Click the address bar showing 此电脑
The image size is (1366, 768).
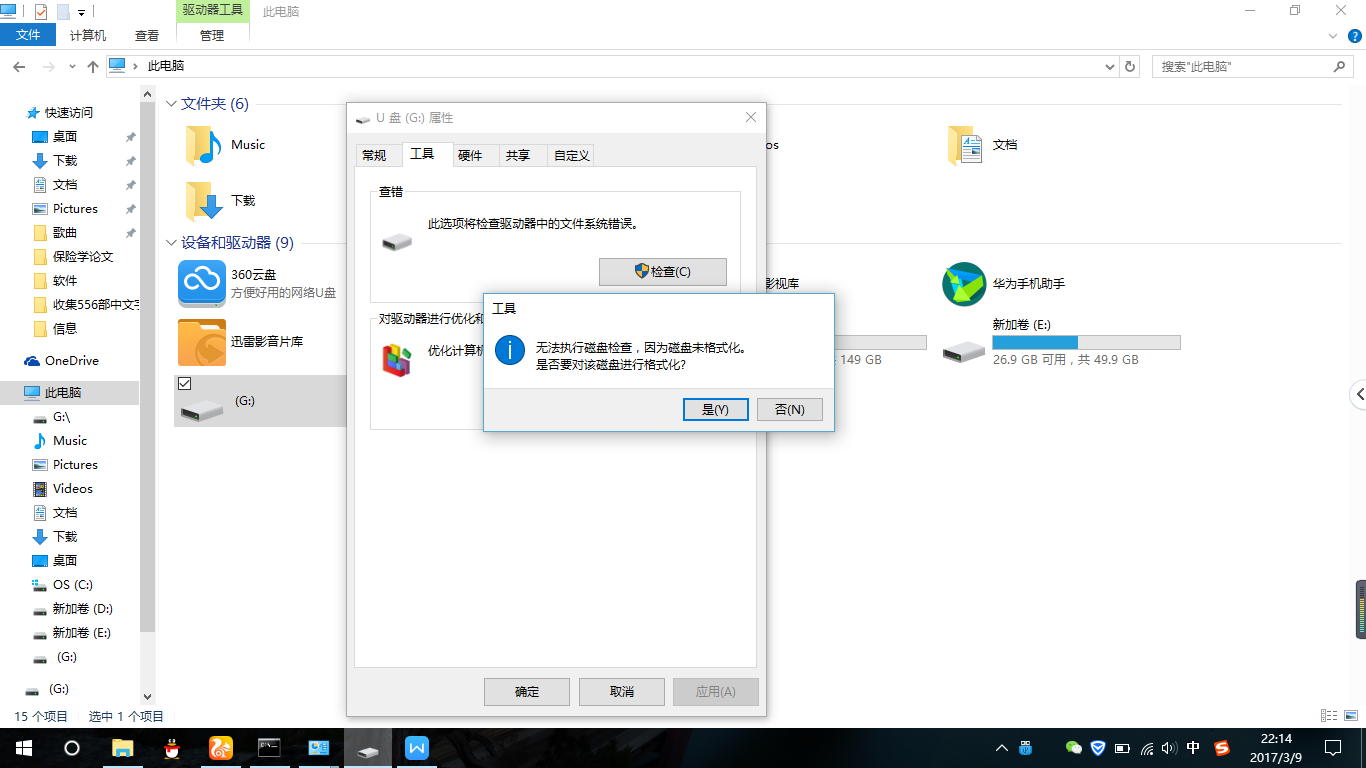[x=612, y=66]
